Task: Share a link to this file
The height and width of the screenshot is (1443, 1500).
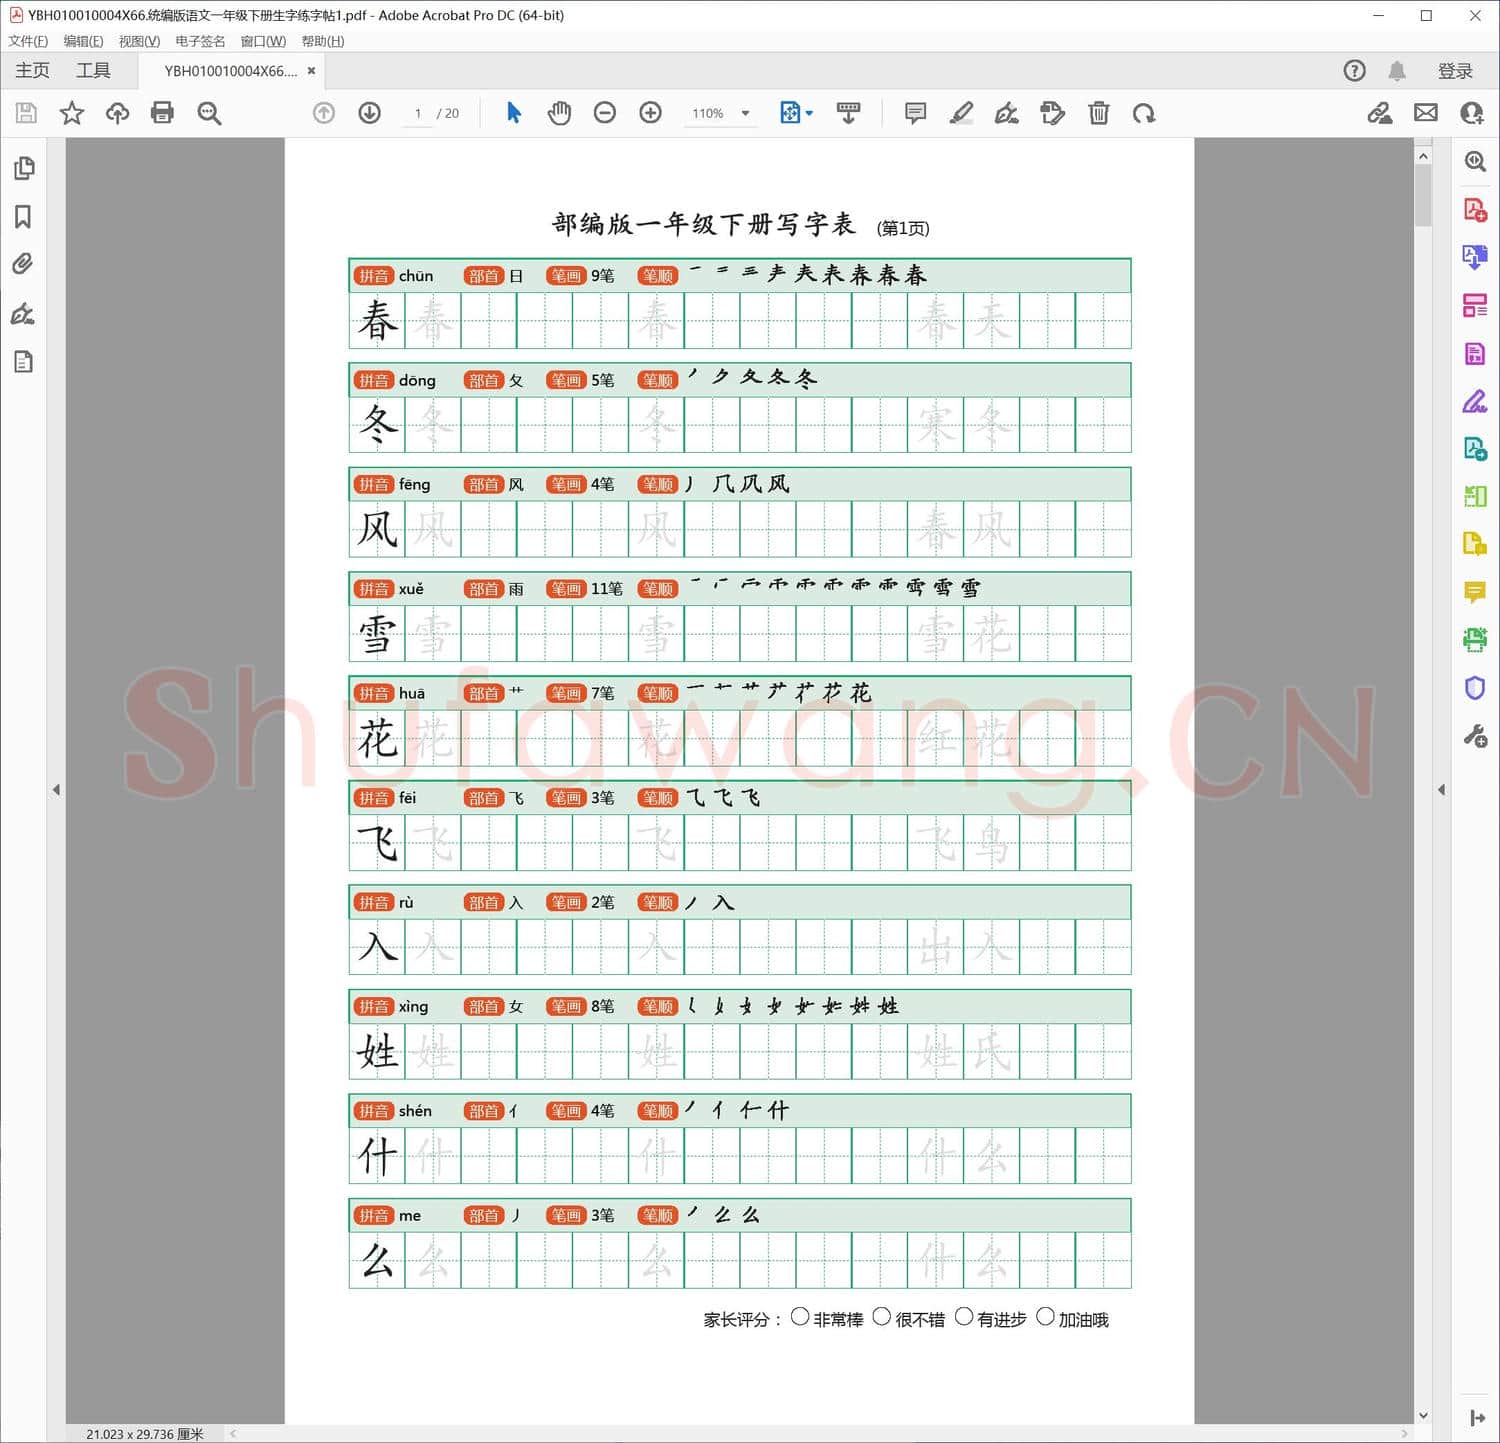Action: click(1380, 113)
